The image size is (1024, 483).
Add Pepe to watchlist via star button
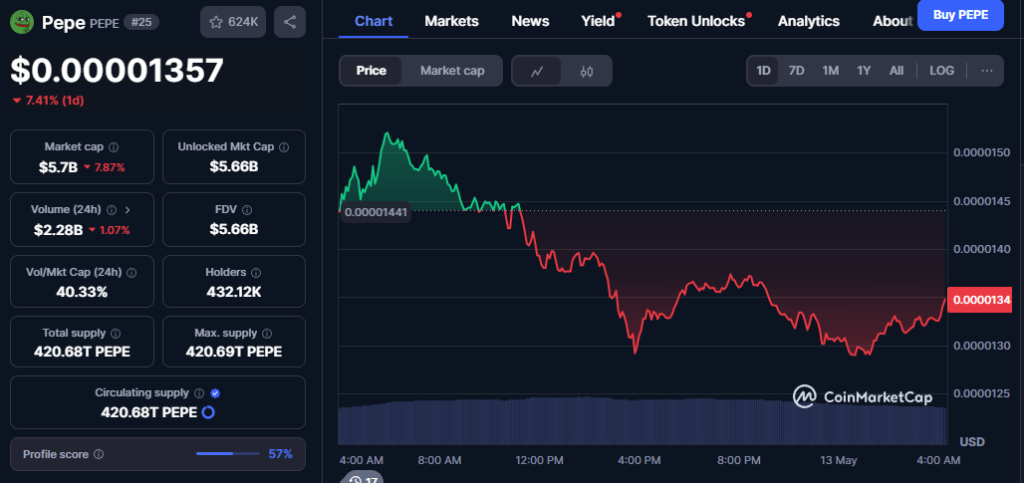233,22
